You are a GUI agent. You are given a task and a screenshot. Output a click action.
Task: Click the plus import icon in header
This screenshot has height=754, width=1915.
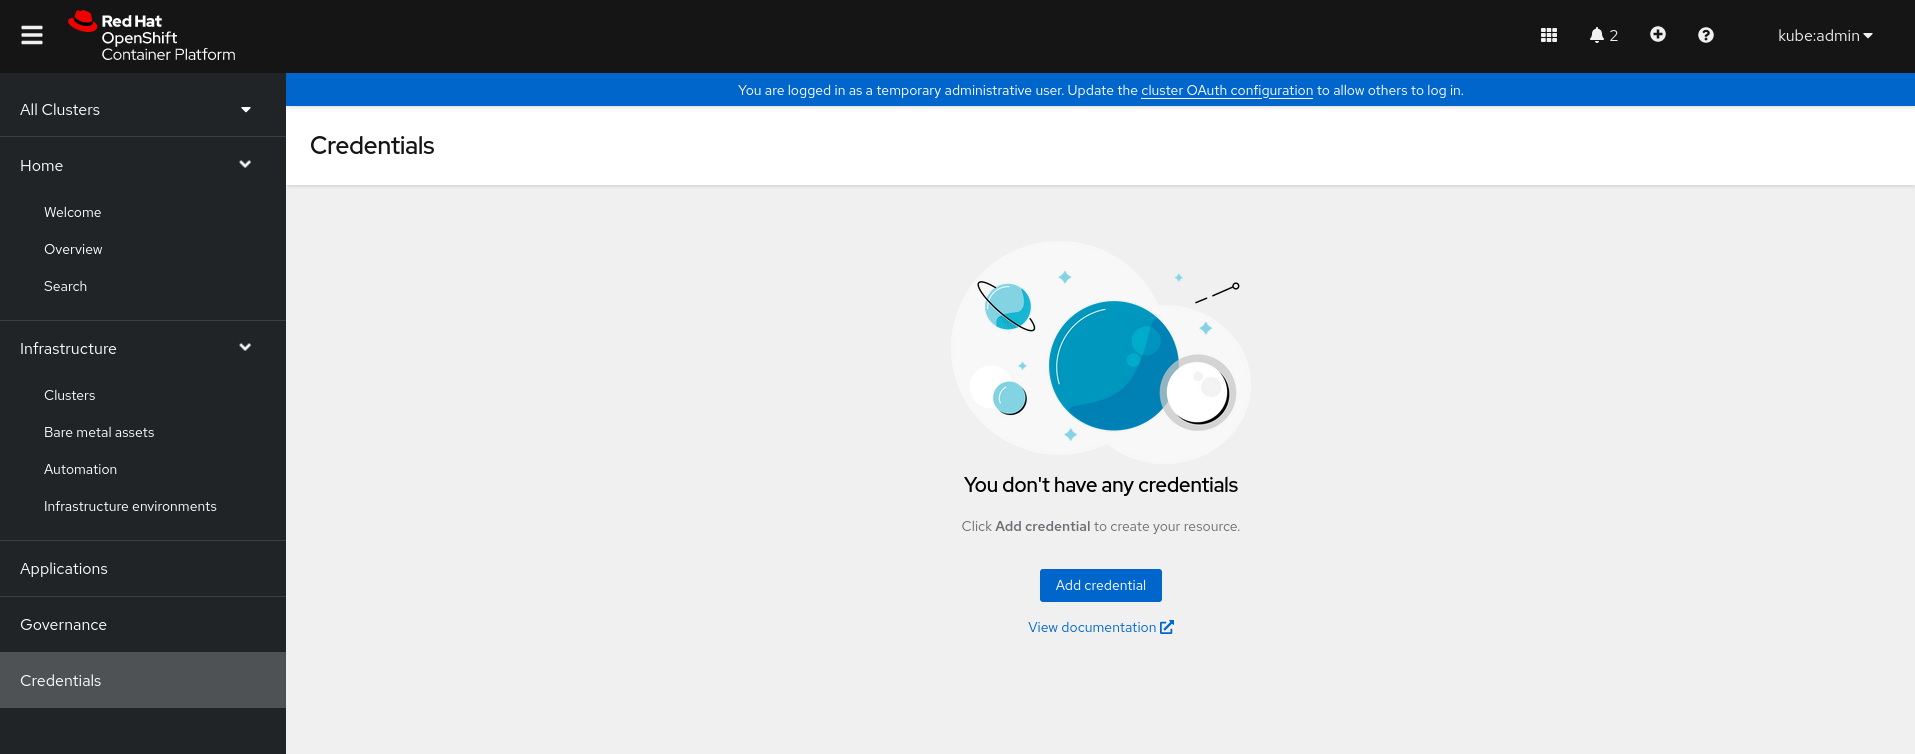click(1657, 35)
